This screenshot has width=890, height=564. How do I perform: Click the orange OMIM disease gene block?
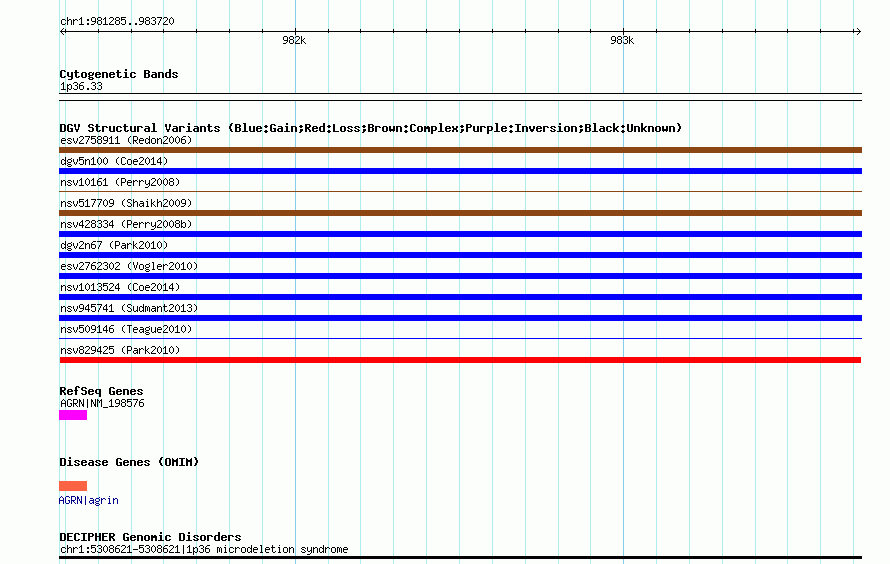(x=73, y=486)
